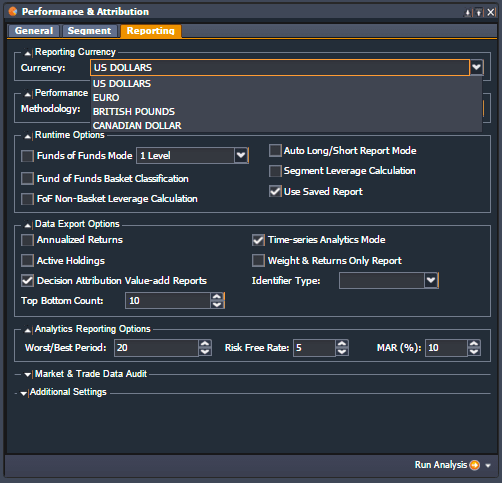The width and height of the screenshot is (502, 483).
Task: Toggle Time-series Analytics Mode checkbox
Action: point(258,240)
